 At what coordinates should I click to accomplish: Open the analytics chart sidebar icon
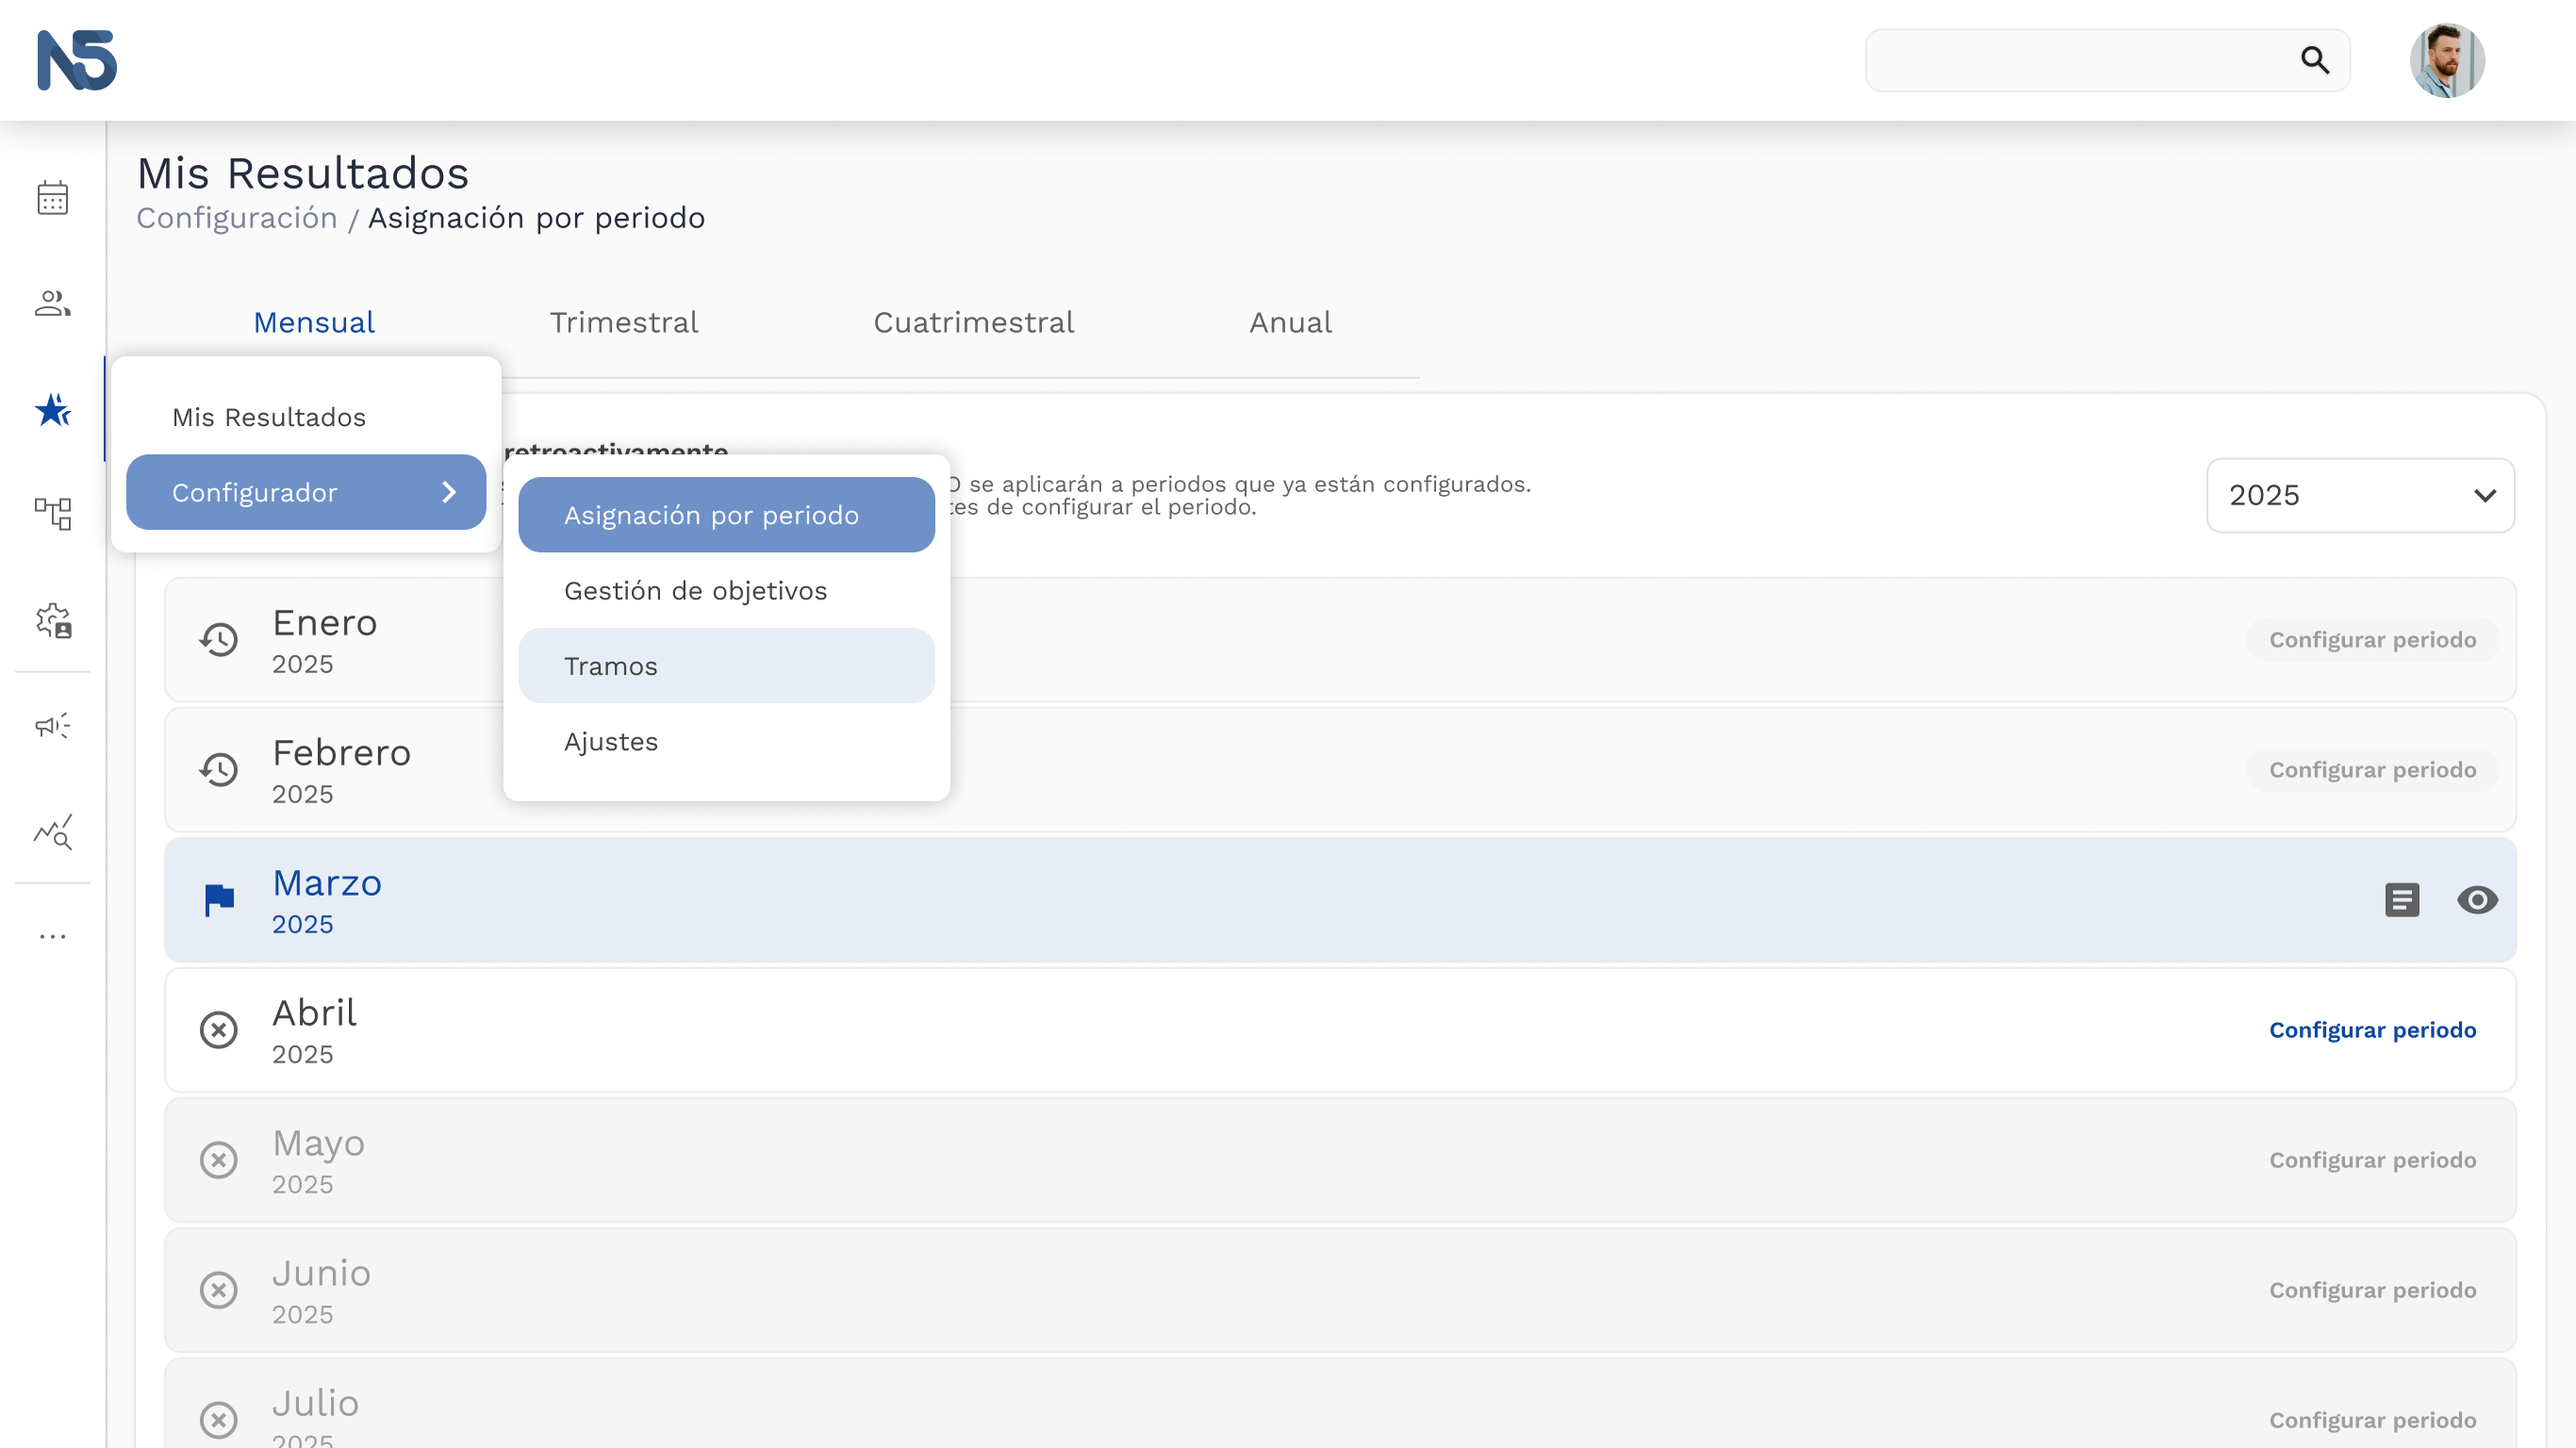pyautogui.click(x=53, y=831)
